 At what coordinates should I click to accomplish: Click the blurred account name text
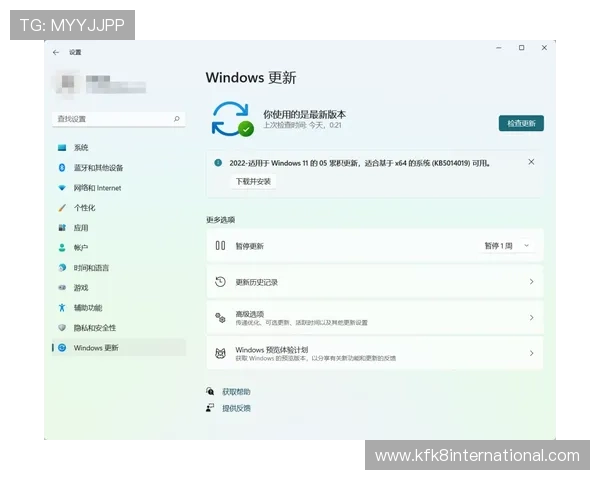coord(116,84)
